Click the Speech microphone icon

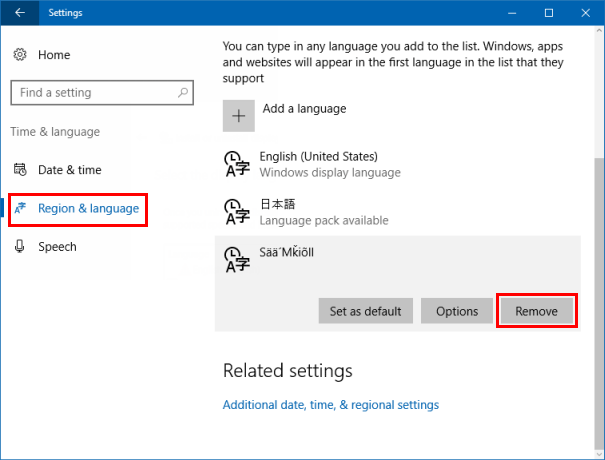(x=20, y=246)
